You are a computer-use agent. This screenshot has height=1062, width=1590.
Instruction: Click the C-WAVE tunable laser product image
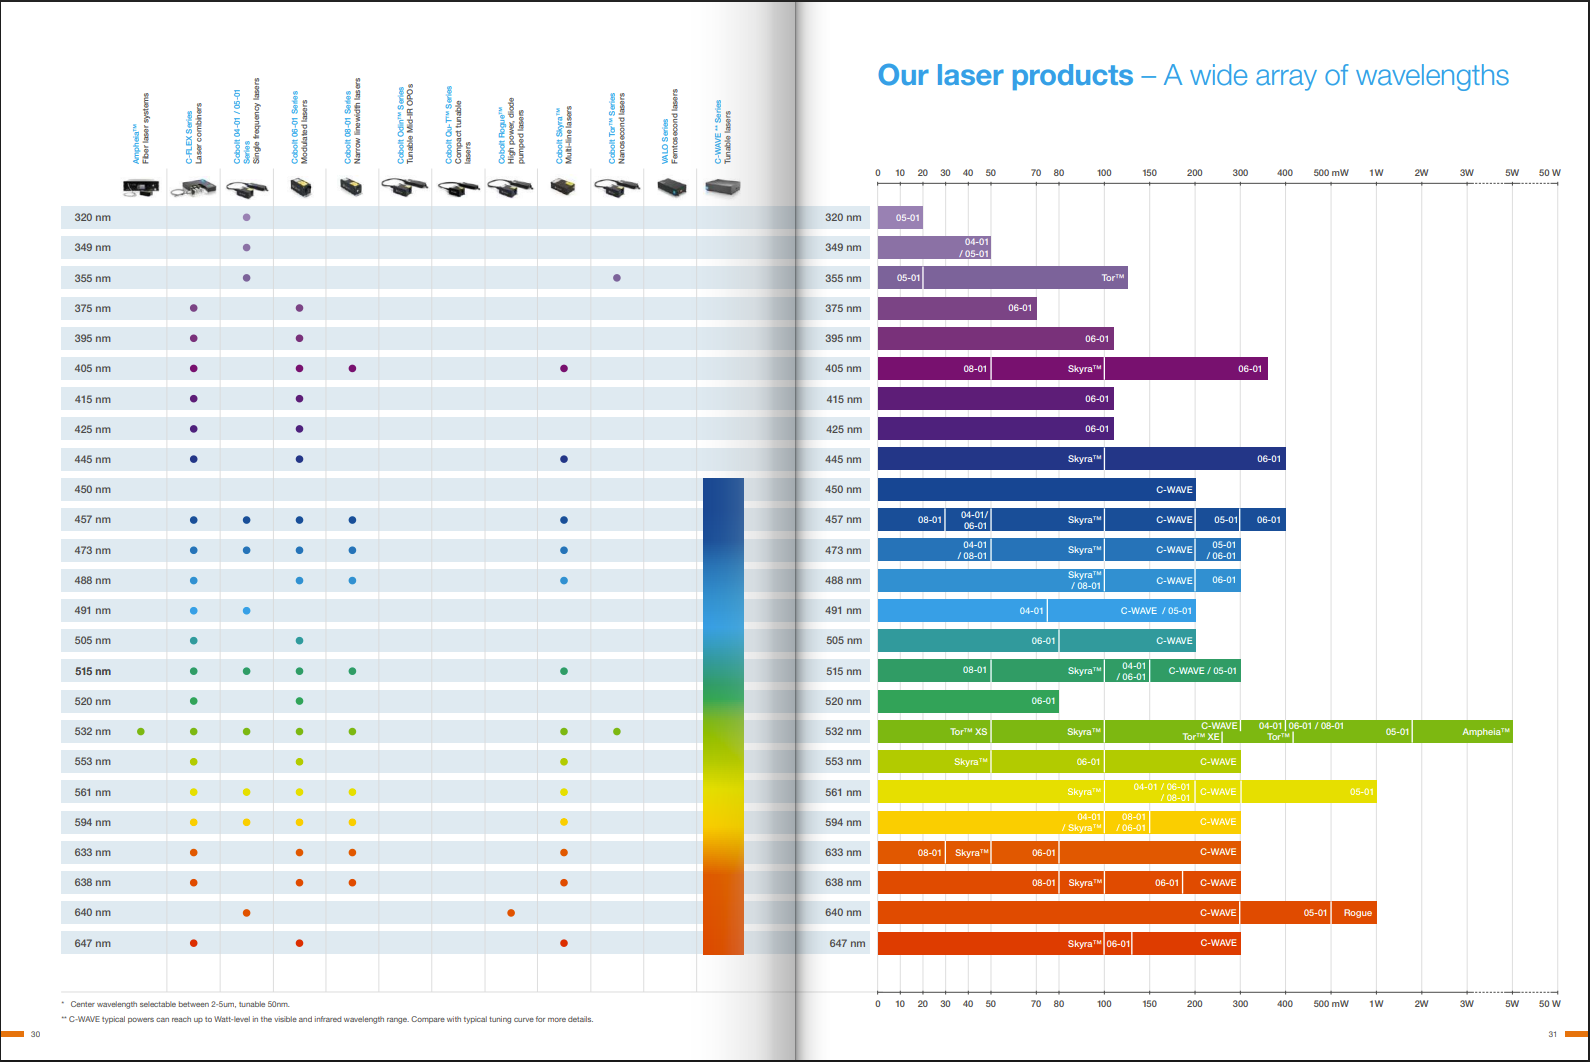tap(723, 187)
